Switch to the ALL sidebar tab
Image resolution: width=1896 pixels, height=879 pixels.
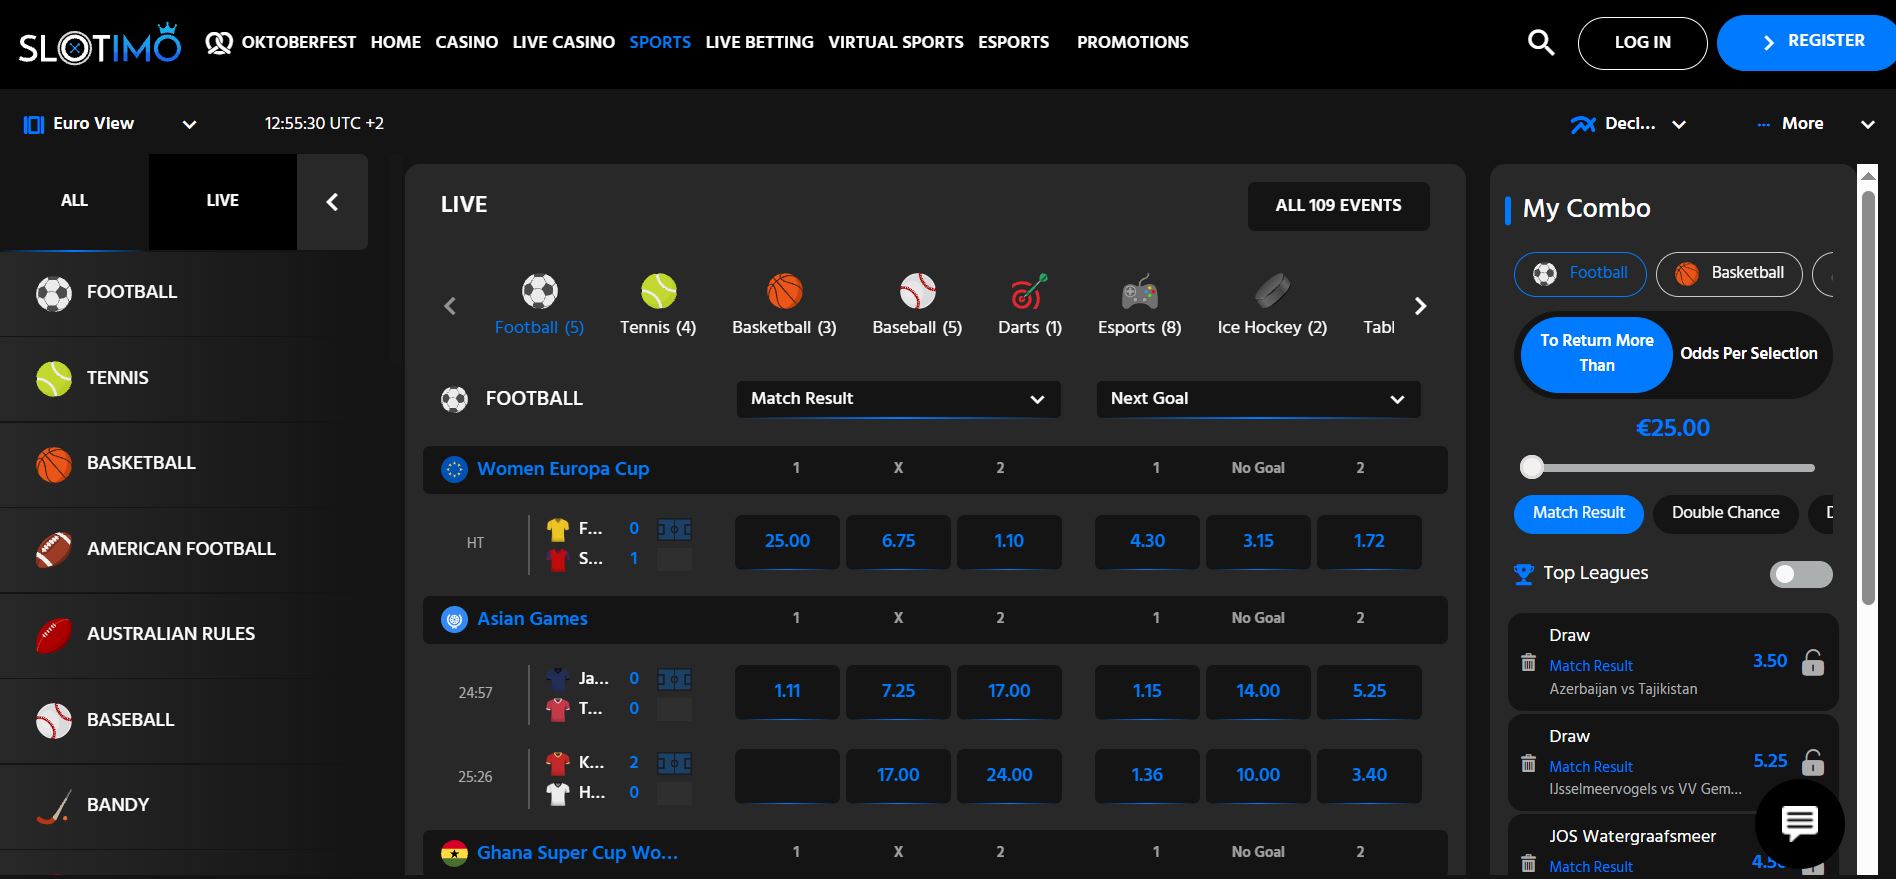74,201
